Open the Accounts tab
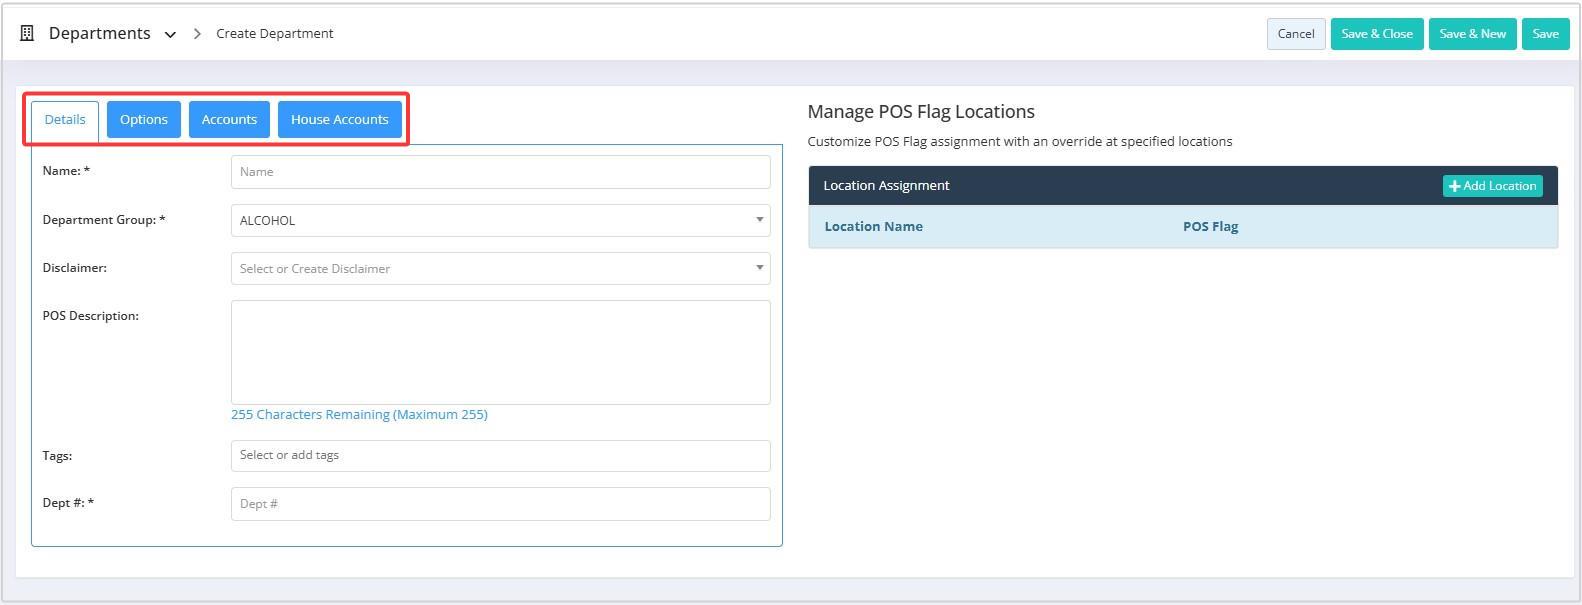This screenshot has height=605, width=1582. pyautogui.click(x=229, y=119)
